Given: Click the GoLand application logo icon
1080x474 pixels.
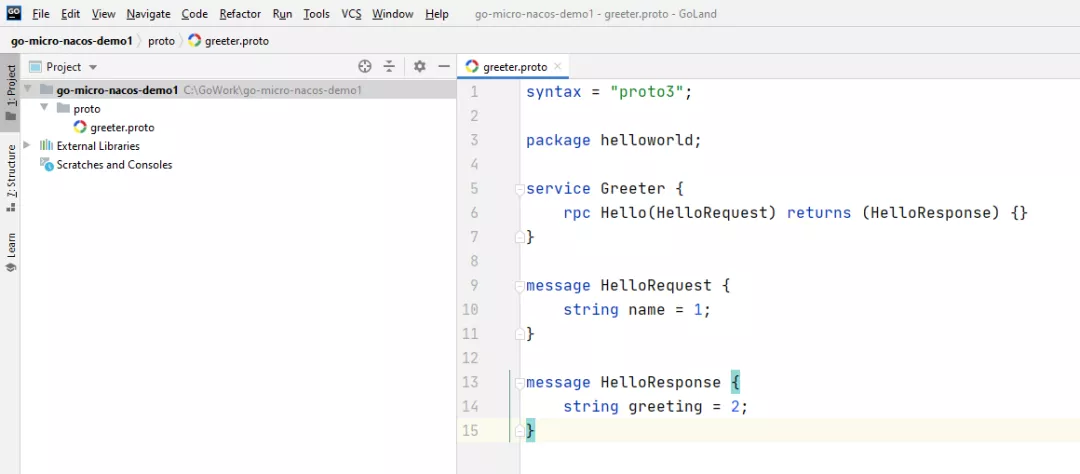Looking at the screenshot, I should (14, 12).
